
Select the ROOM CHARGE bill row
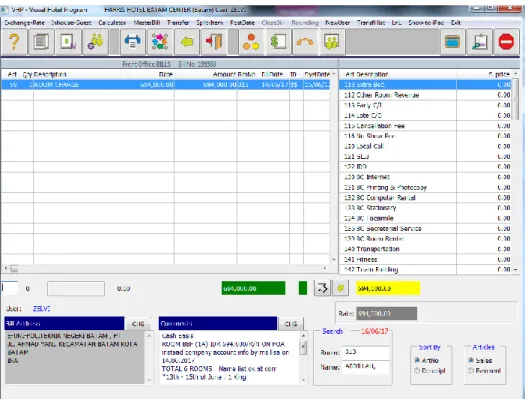[166, 85]
